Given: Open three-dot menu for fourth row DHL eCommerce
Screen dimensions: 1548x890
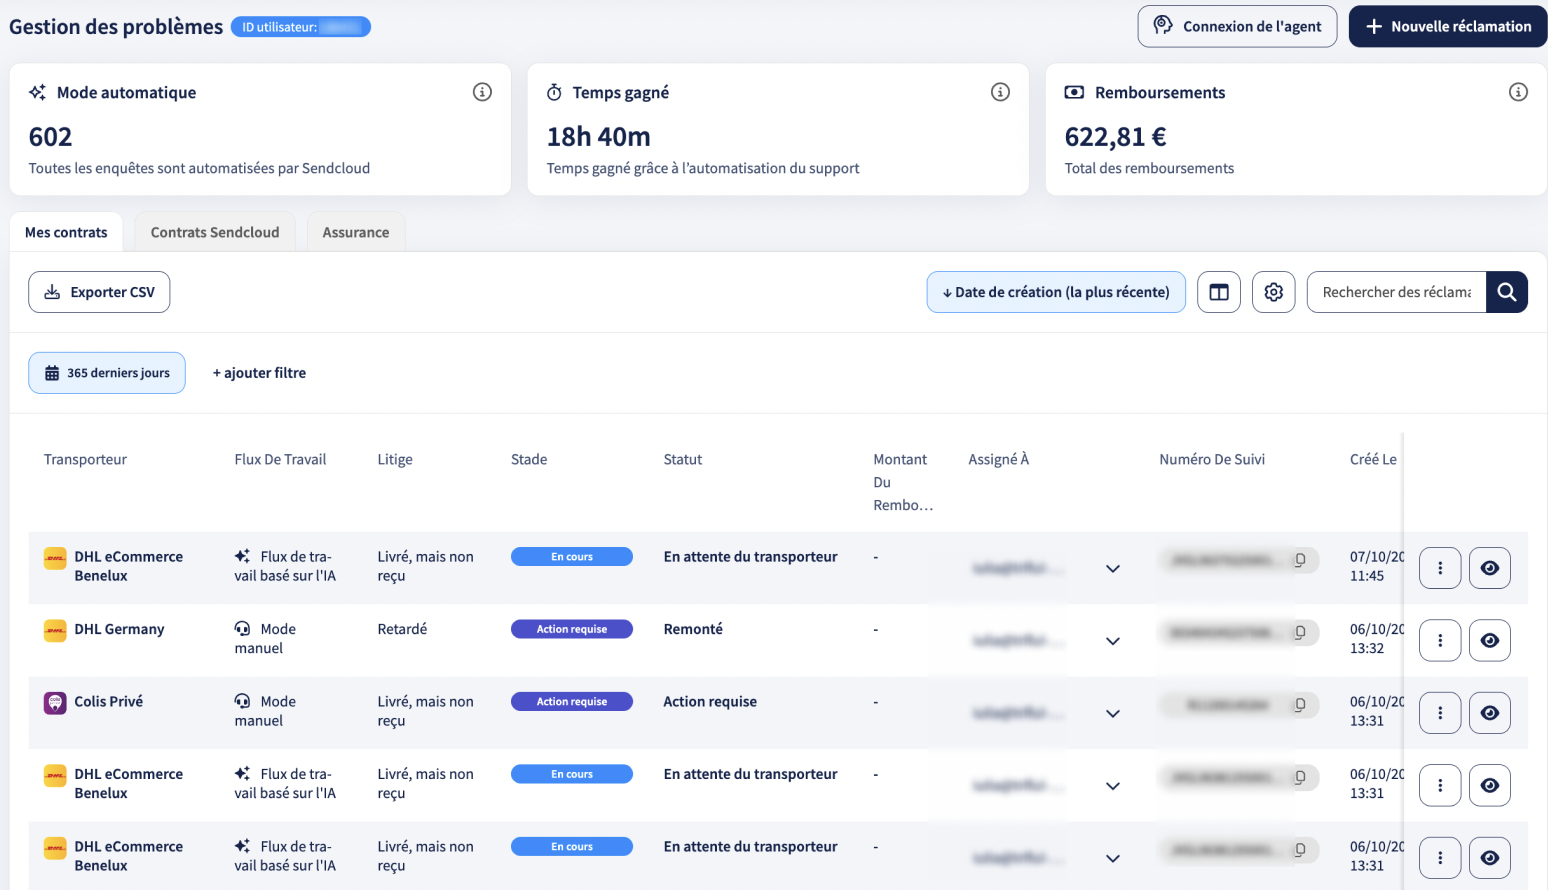Looking at the screenshot, I should click(x=1440, y=786).
